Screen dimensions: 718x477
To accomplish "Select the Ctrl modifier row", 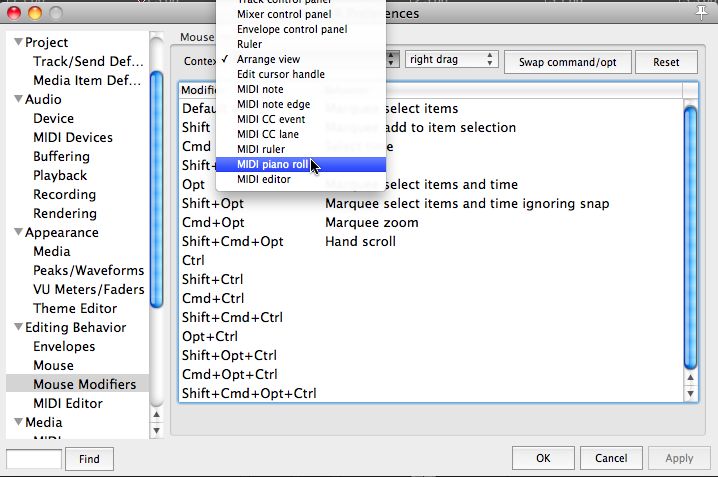I will (430, 260).
